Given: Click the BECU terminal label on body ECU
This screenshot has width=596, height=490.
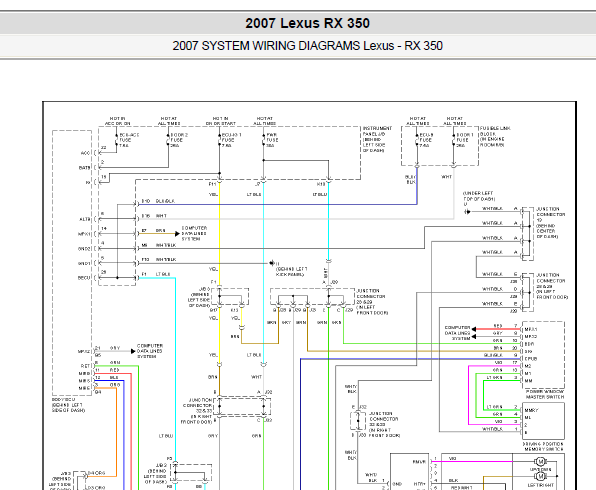Looking at the screenshot, I should coord(84,278).
